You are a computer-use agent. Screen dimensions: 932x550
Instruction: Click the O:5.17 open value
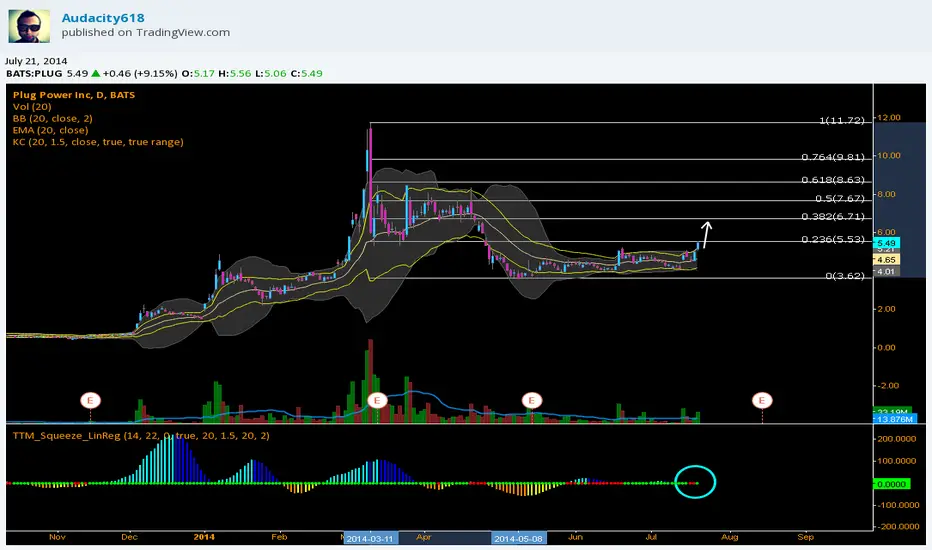198,74
